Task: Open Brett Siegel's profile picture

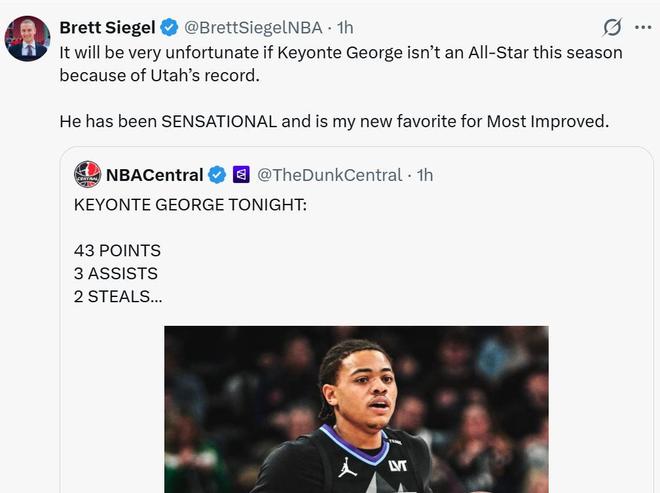Action: point(27,39)
